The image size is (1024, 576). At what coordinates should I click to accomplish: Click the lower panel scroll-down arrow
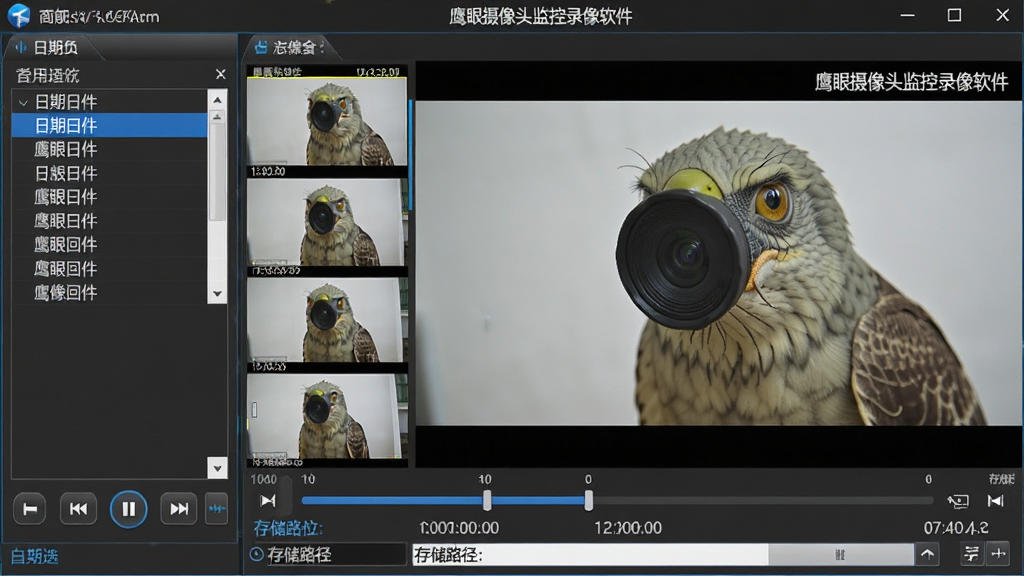point(217,468)
